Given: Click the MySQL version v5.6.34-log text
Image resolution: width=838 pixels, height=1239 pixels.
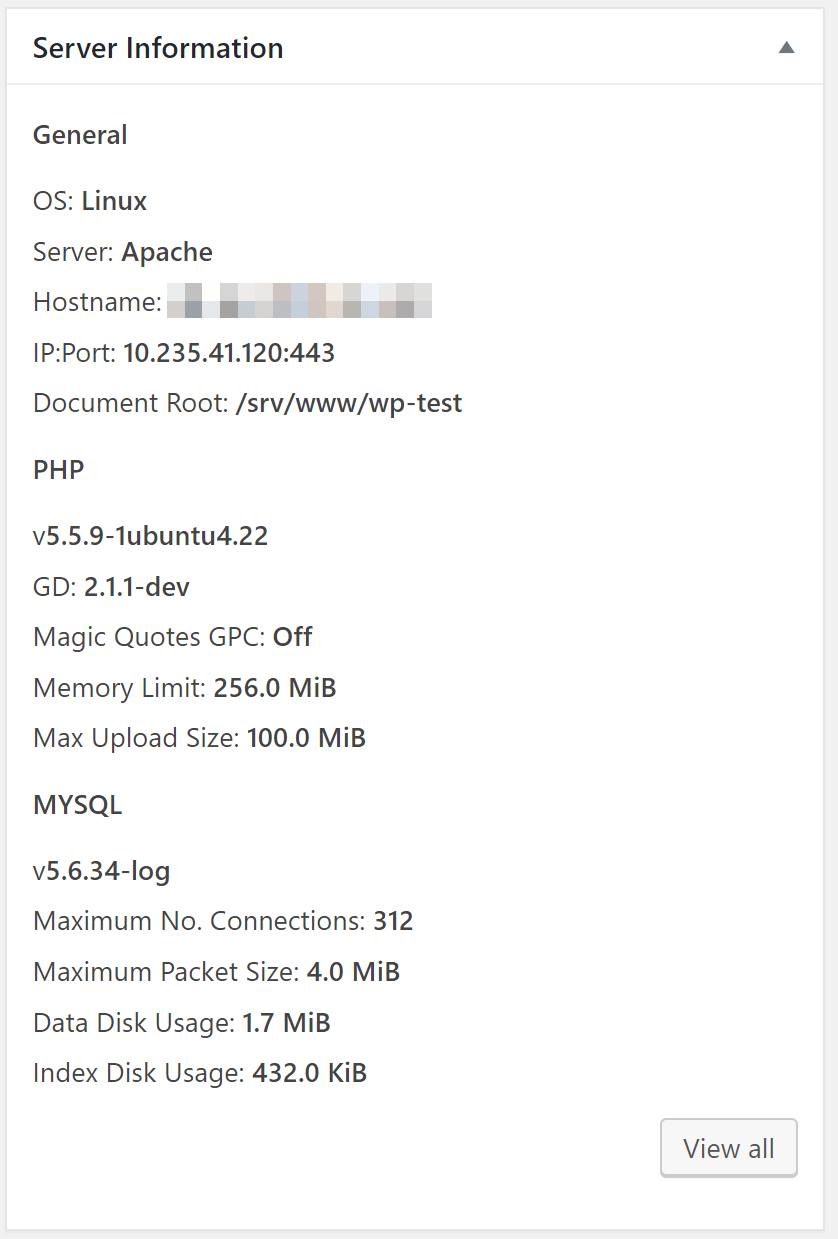Looking at the screenshot, I should [102, 871].
